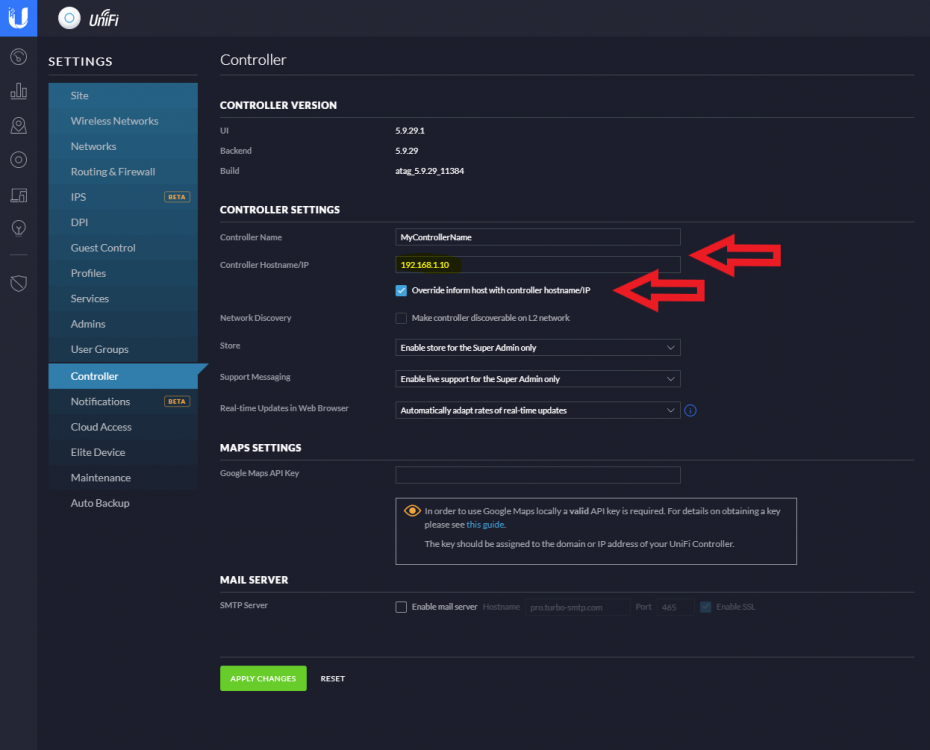This screenshot has height=750, width=930.
Task: Click the SMTP Port field showing 465
Action: (675, 607)
